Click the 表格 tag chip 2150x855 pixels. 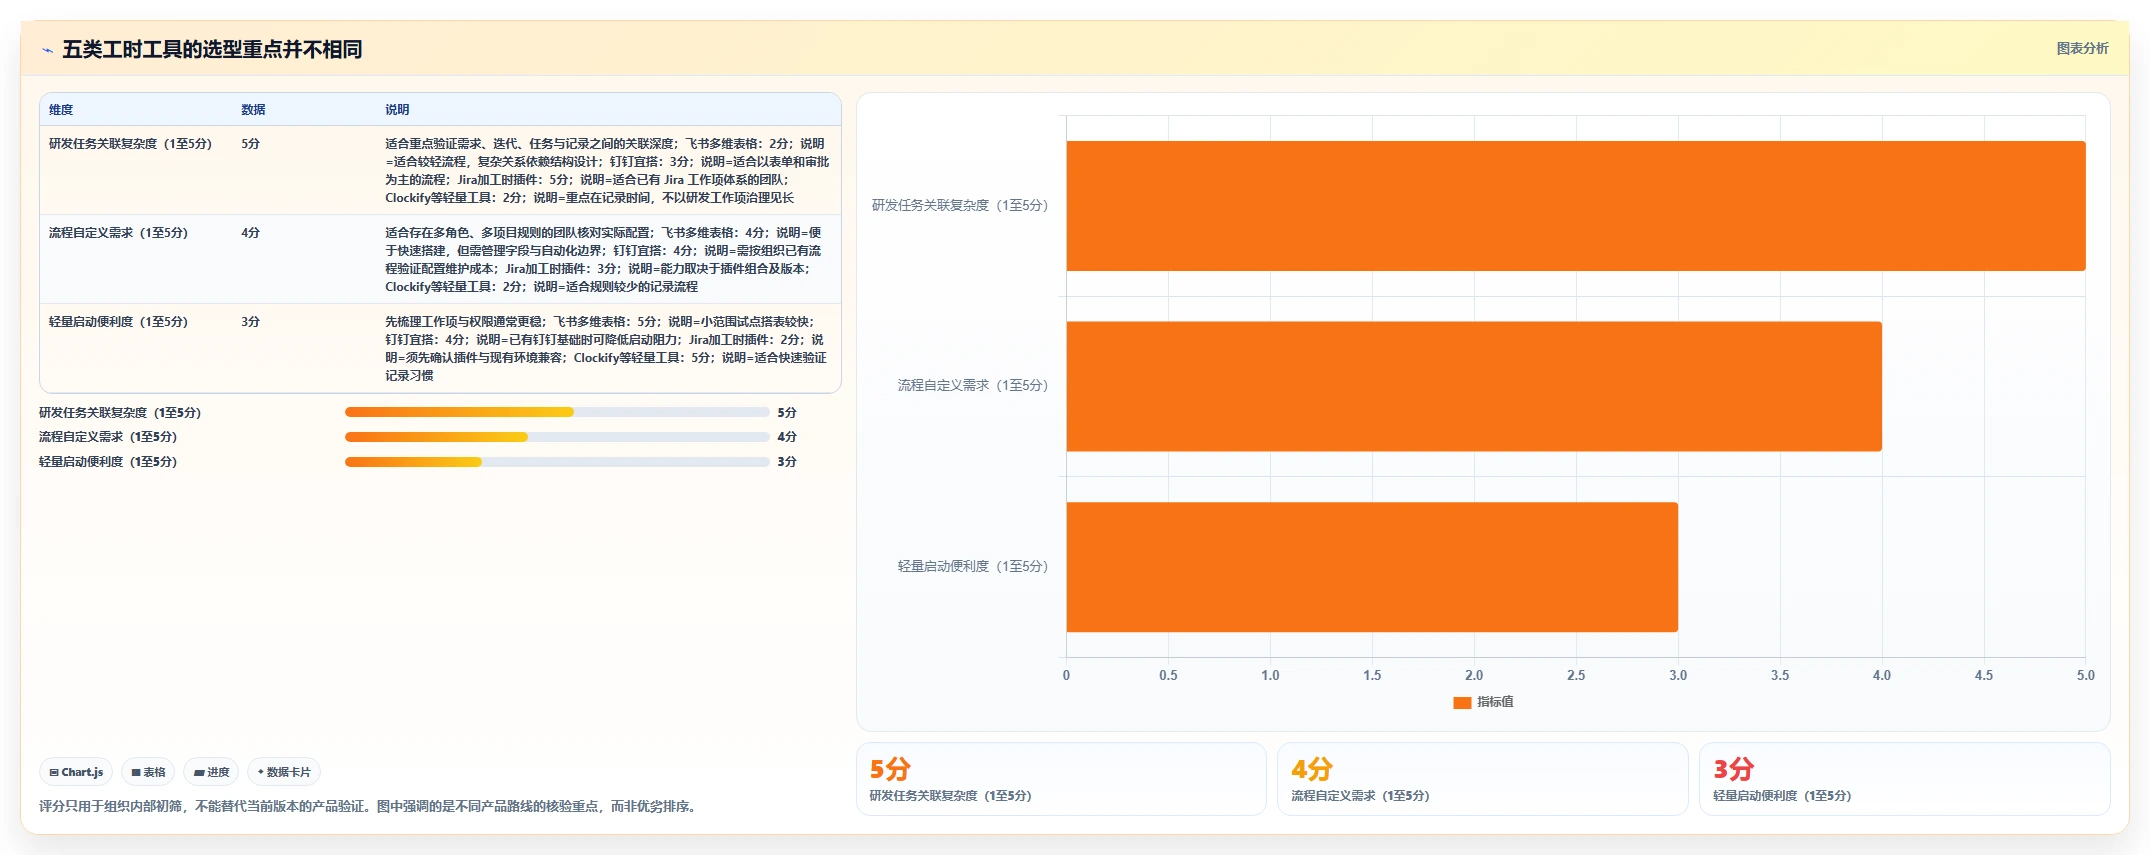(148, 772)
